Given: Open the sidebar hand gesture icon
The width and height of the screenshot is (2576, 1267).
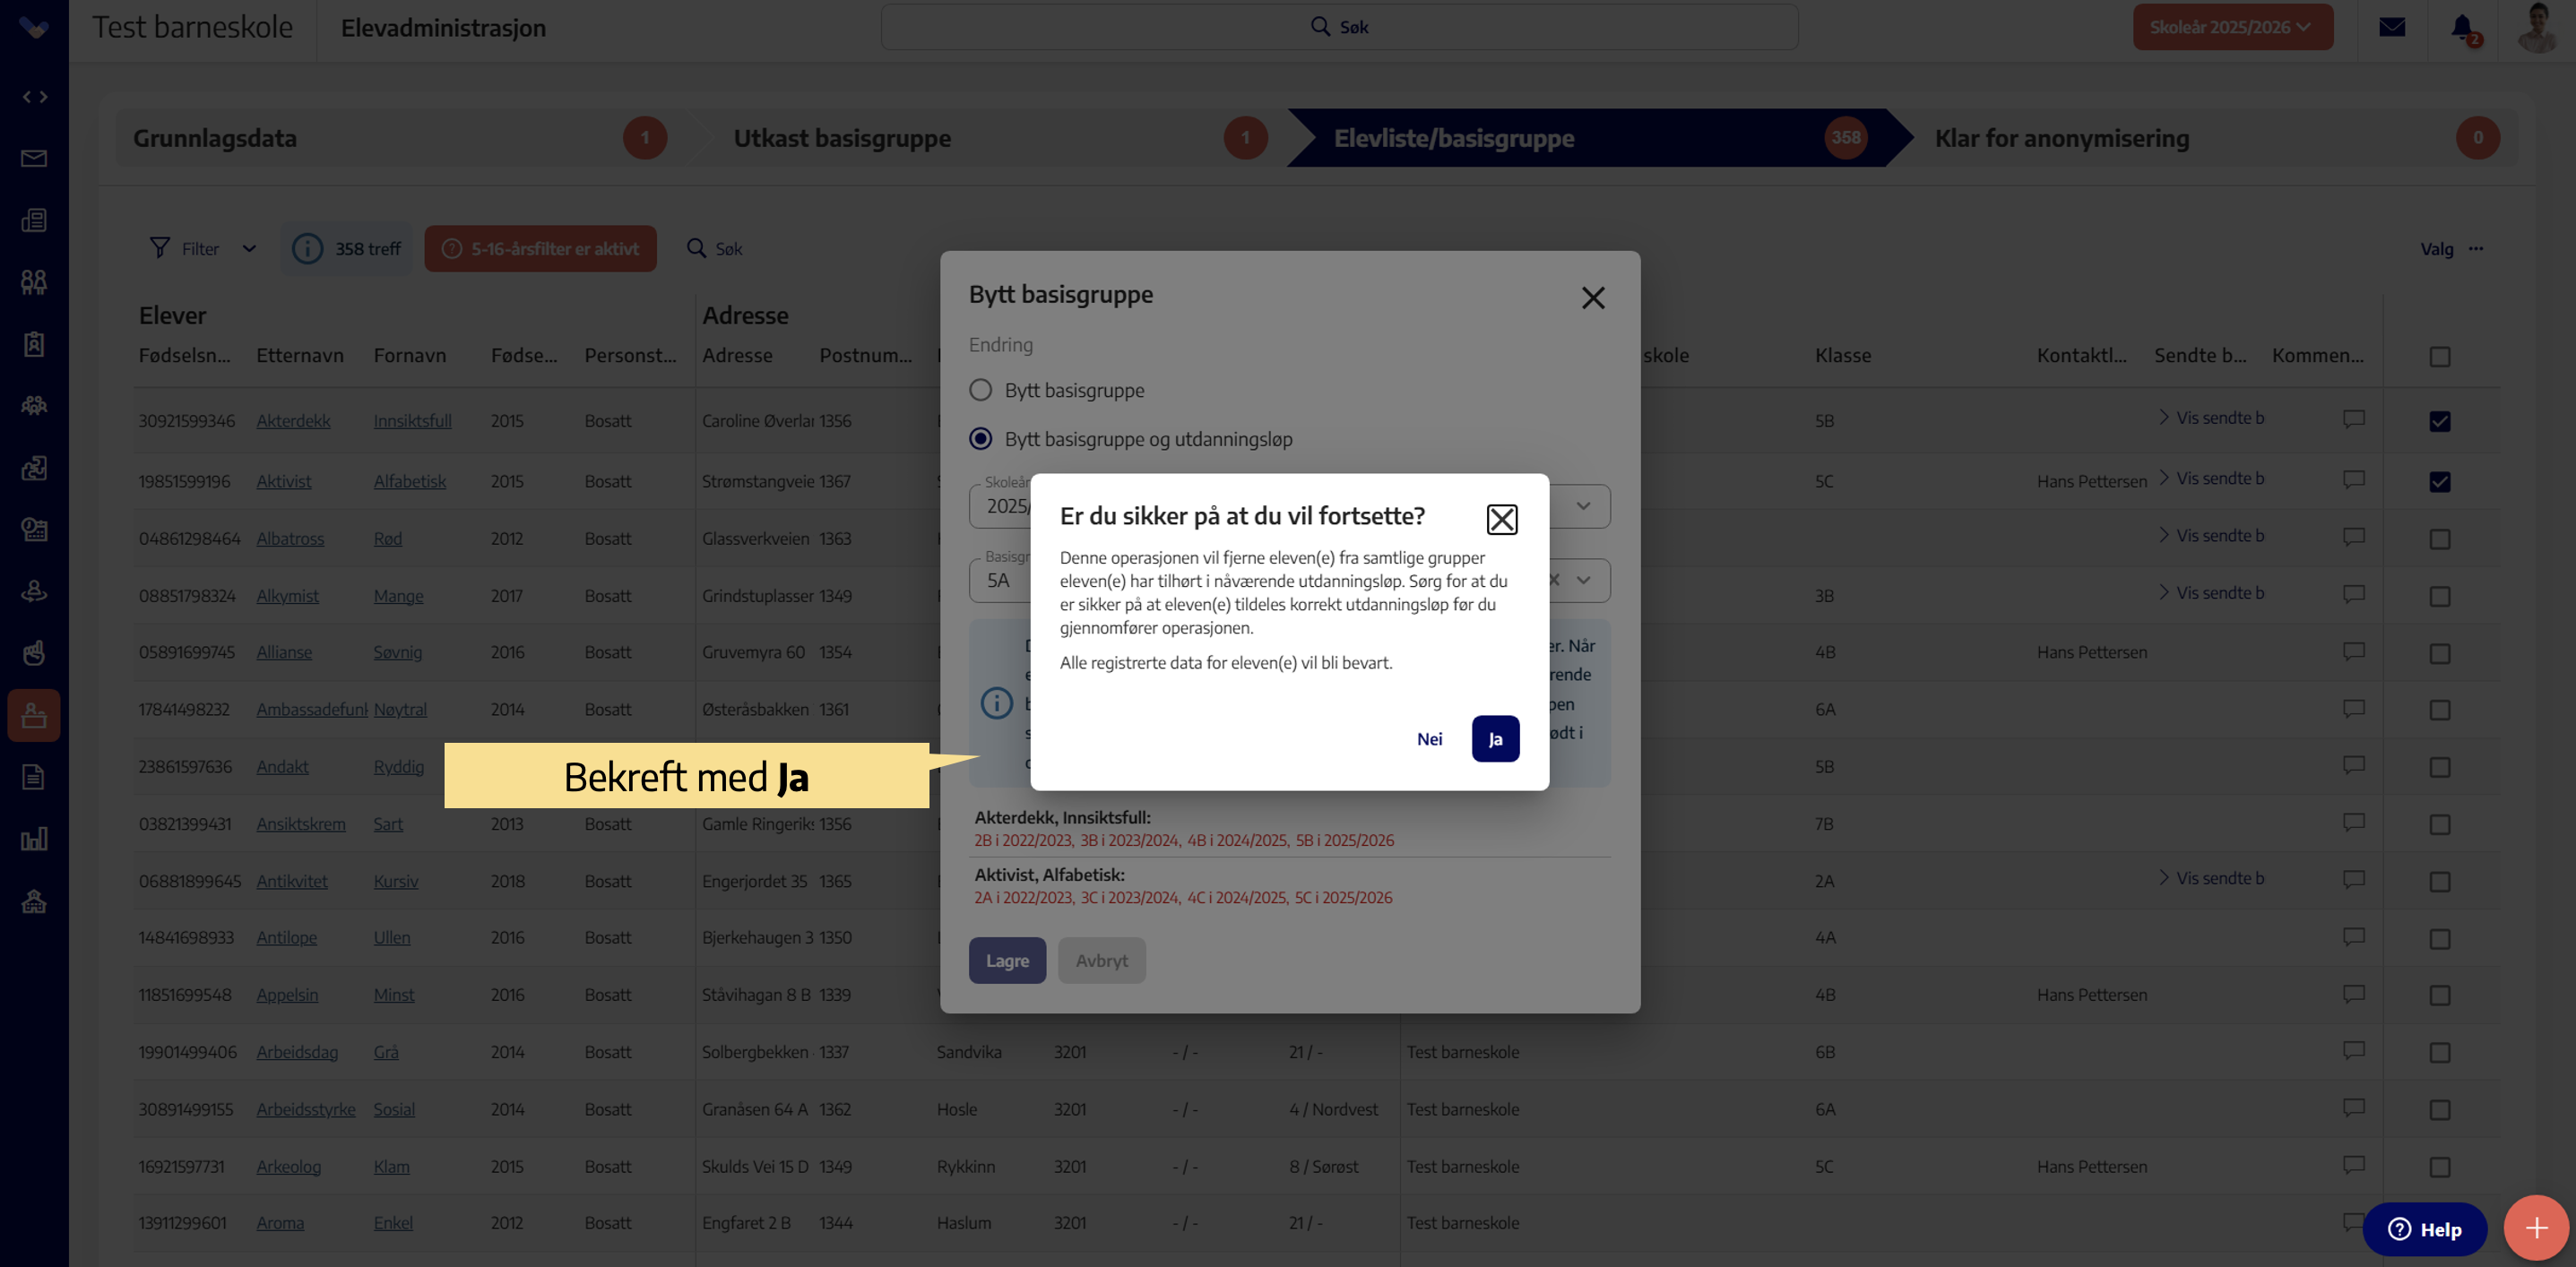Looking at the screenshot, I should [34, 653].
